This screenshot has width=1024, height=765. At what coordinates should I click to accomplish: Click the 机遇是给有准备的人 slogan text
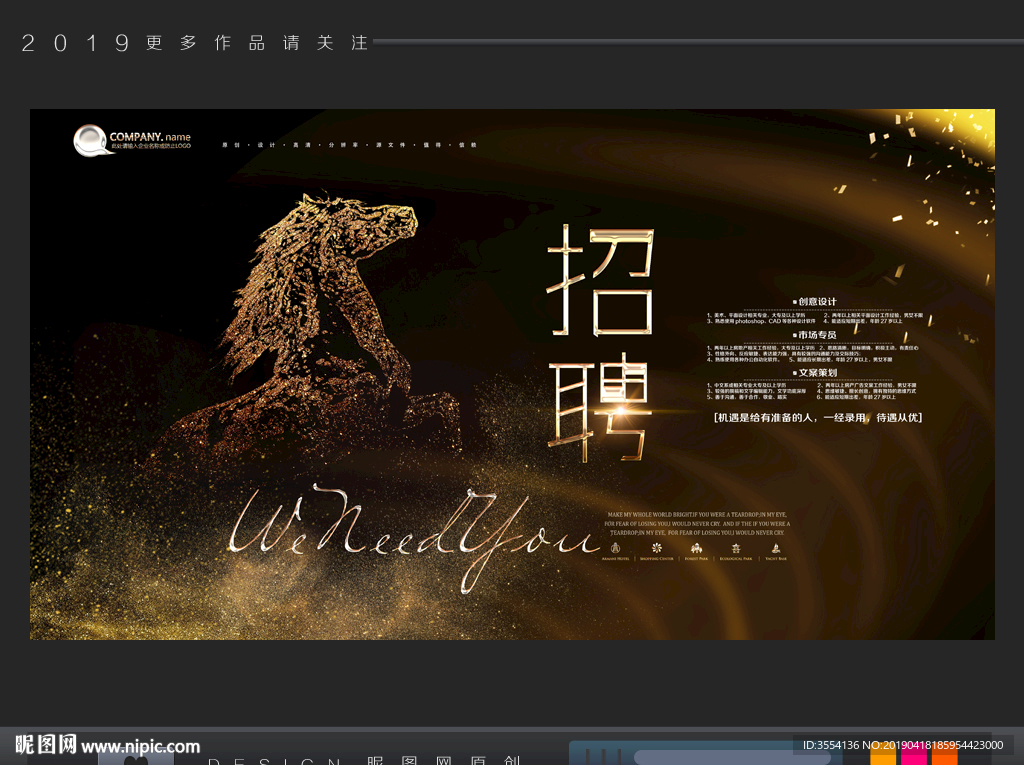coord(816,418)
